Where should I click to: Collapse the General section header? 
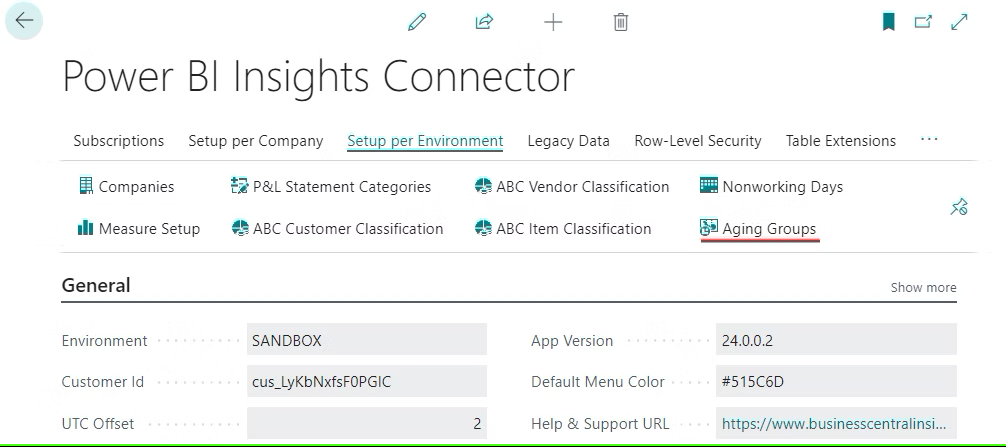coord(96,285)
